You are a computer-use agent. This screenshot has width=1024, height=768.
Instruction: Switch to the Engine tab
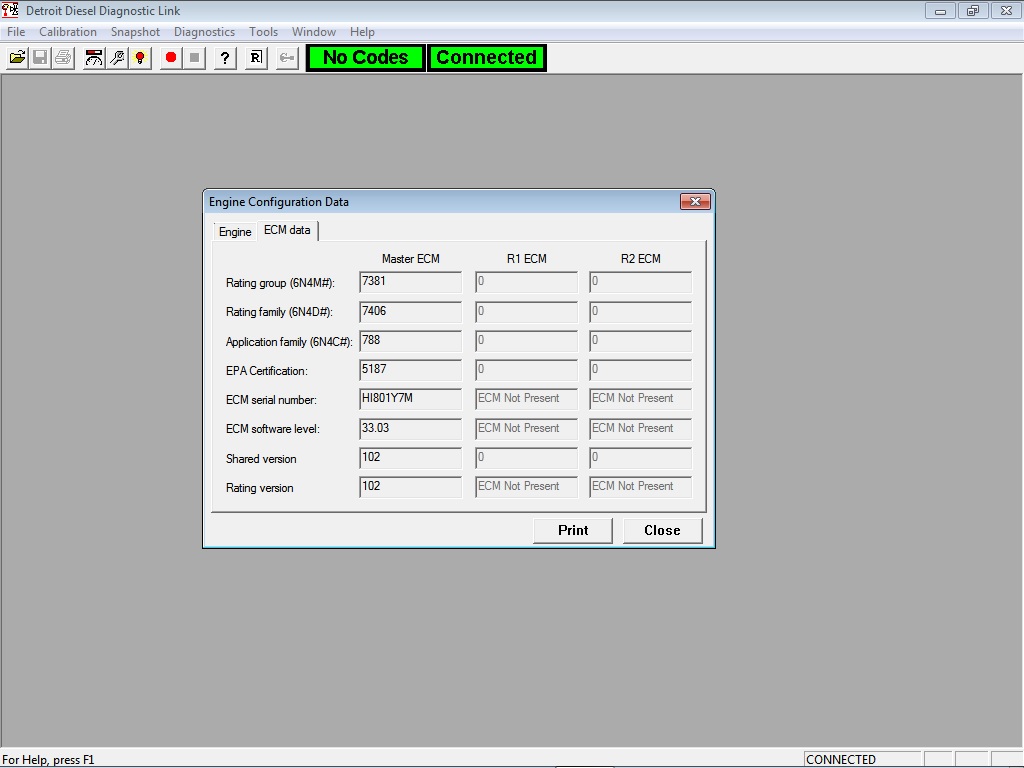coord(233,231)
